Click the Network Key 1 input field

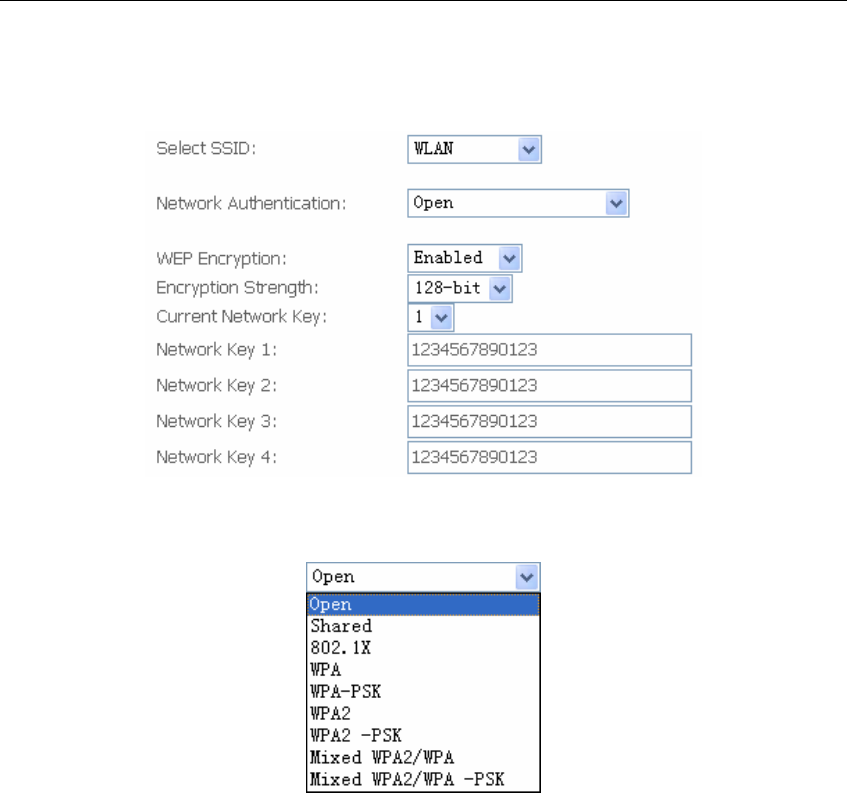[549, 350]
